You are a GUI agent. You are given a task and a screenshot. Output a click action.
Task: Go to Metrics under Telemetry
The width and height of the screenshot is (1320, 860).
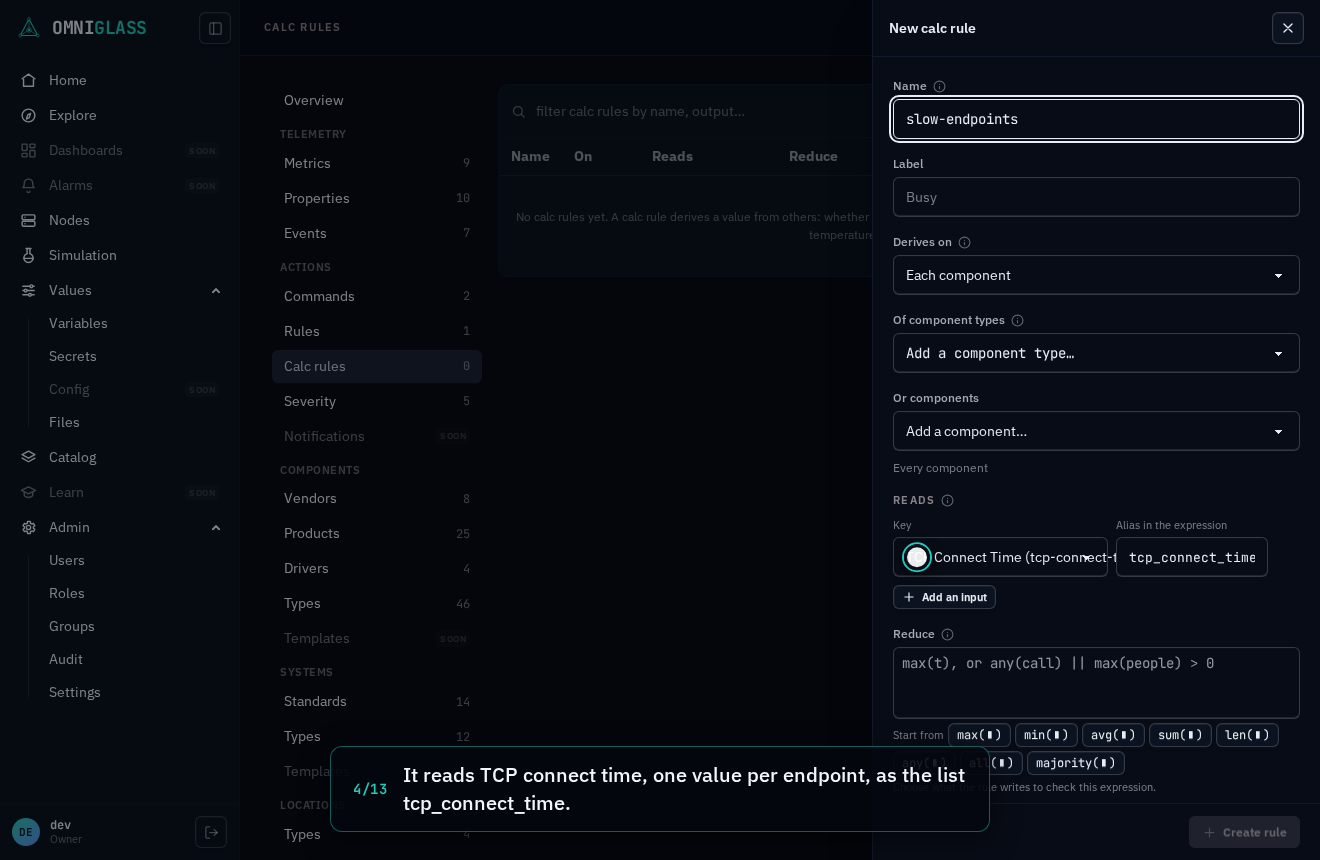pyautogui.click(x=376, y=163)
